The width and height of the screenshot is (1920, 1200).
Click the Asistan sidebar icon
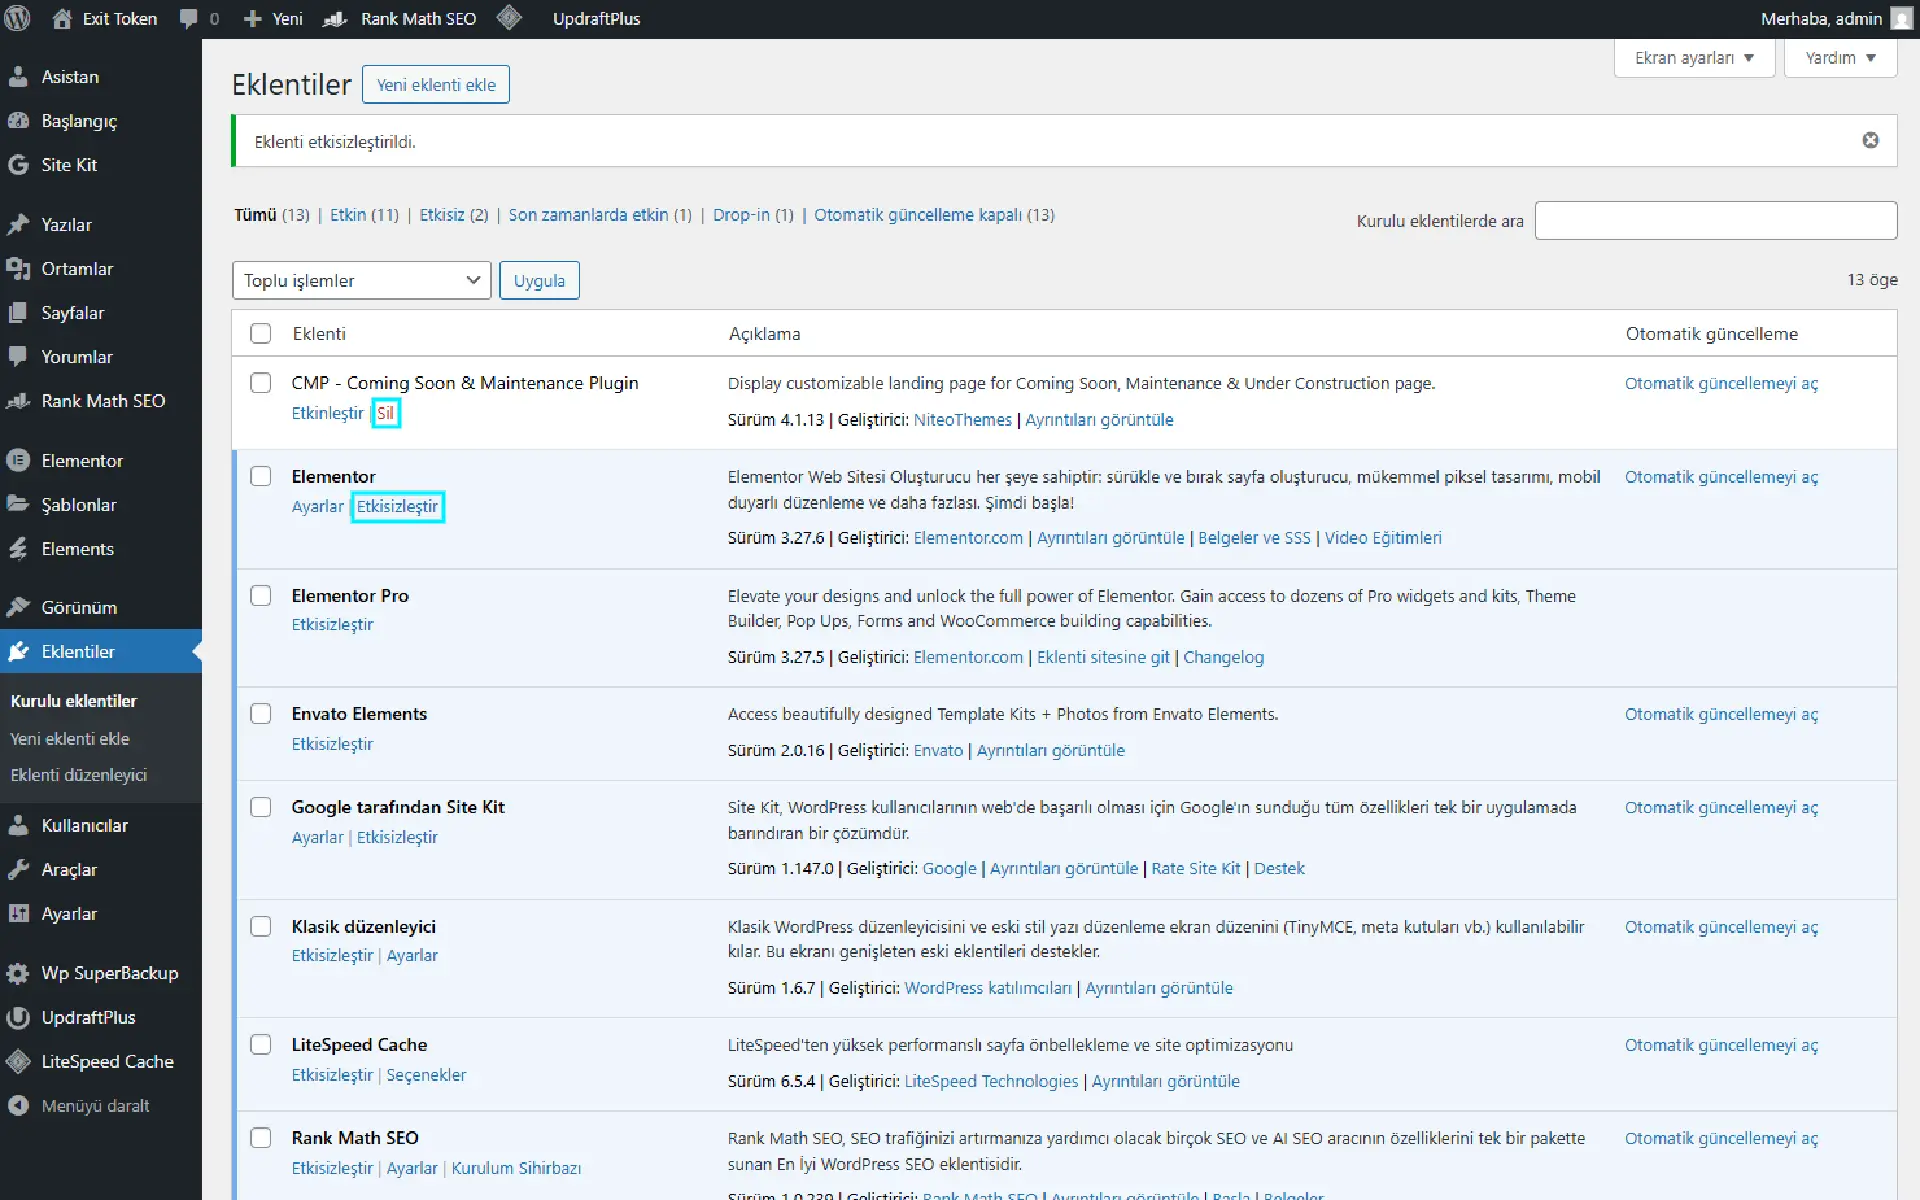[x=18, y=77]
